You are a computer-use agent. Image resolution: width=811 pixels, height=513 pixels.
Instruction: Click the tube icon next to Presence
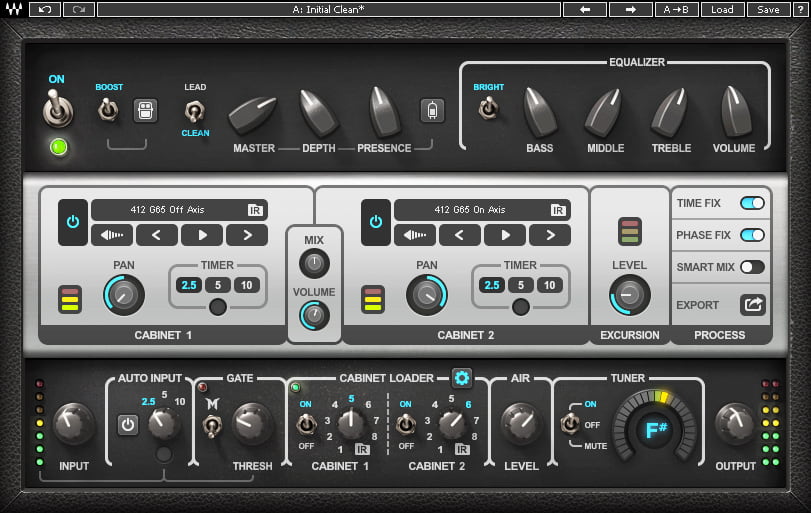point(432,110)
